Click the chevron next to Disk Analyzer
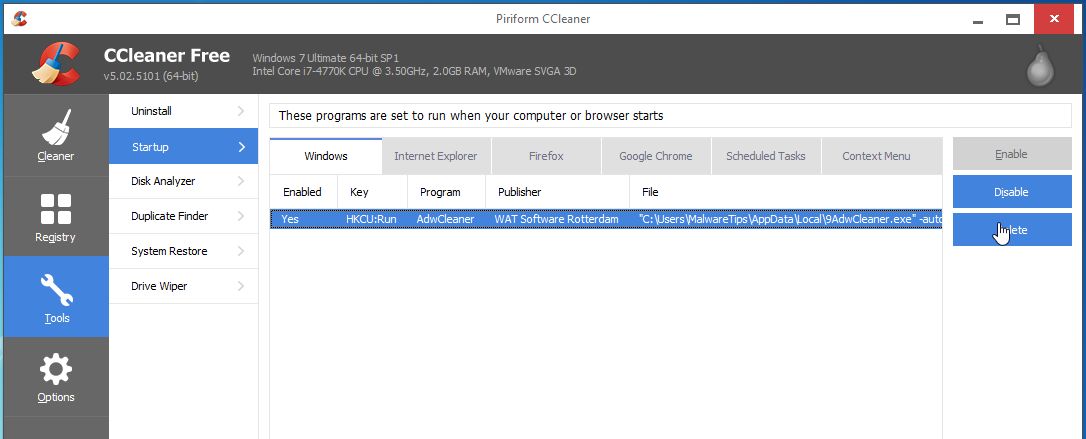This screenshot has height=439, width=1086. [x=241, y=181]
